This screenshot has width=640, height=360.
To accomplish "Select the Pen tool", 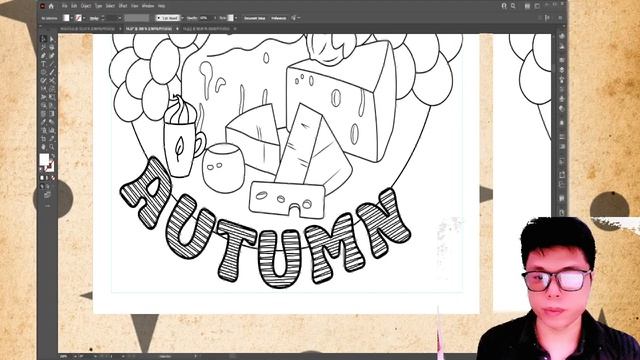I will tap(44, 55).
